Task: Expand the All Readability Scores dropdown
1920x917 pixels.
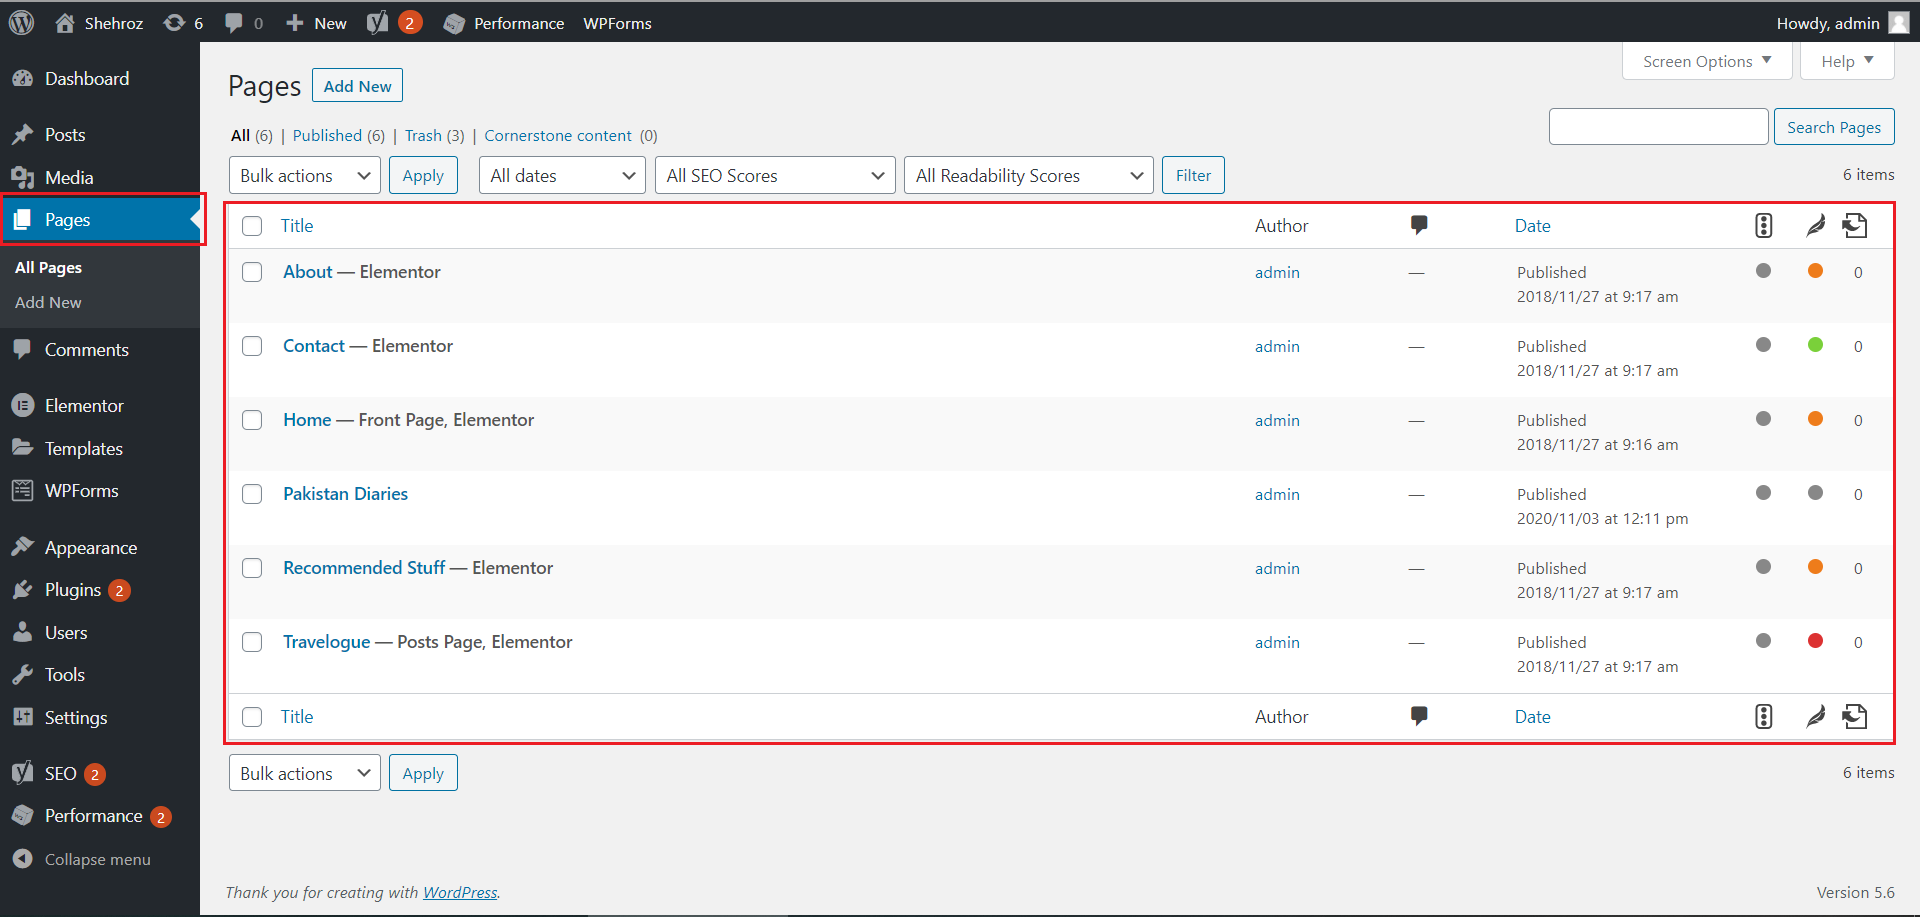Action: click(1028, 175)
